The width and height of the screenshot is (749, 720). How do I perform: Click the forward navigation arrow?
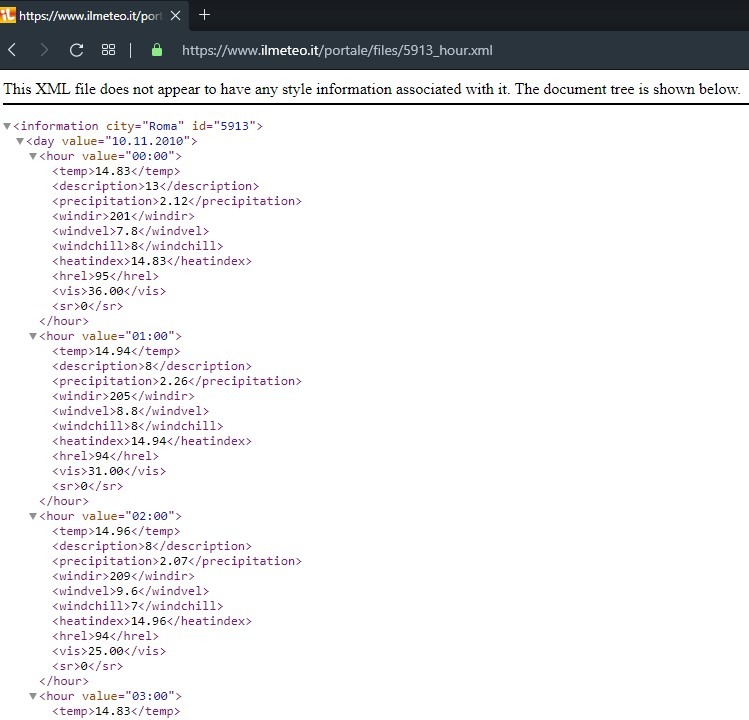tap(44, 50)
